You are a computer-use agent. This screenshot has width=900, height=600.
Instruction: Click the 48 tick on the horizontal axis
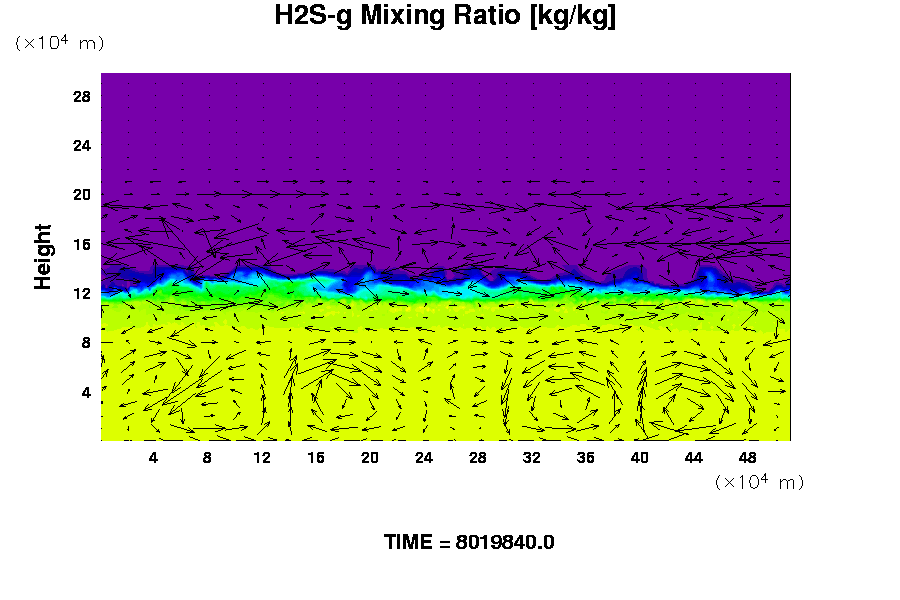click(747, 457)
